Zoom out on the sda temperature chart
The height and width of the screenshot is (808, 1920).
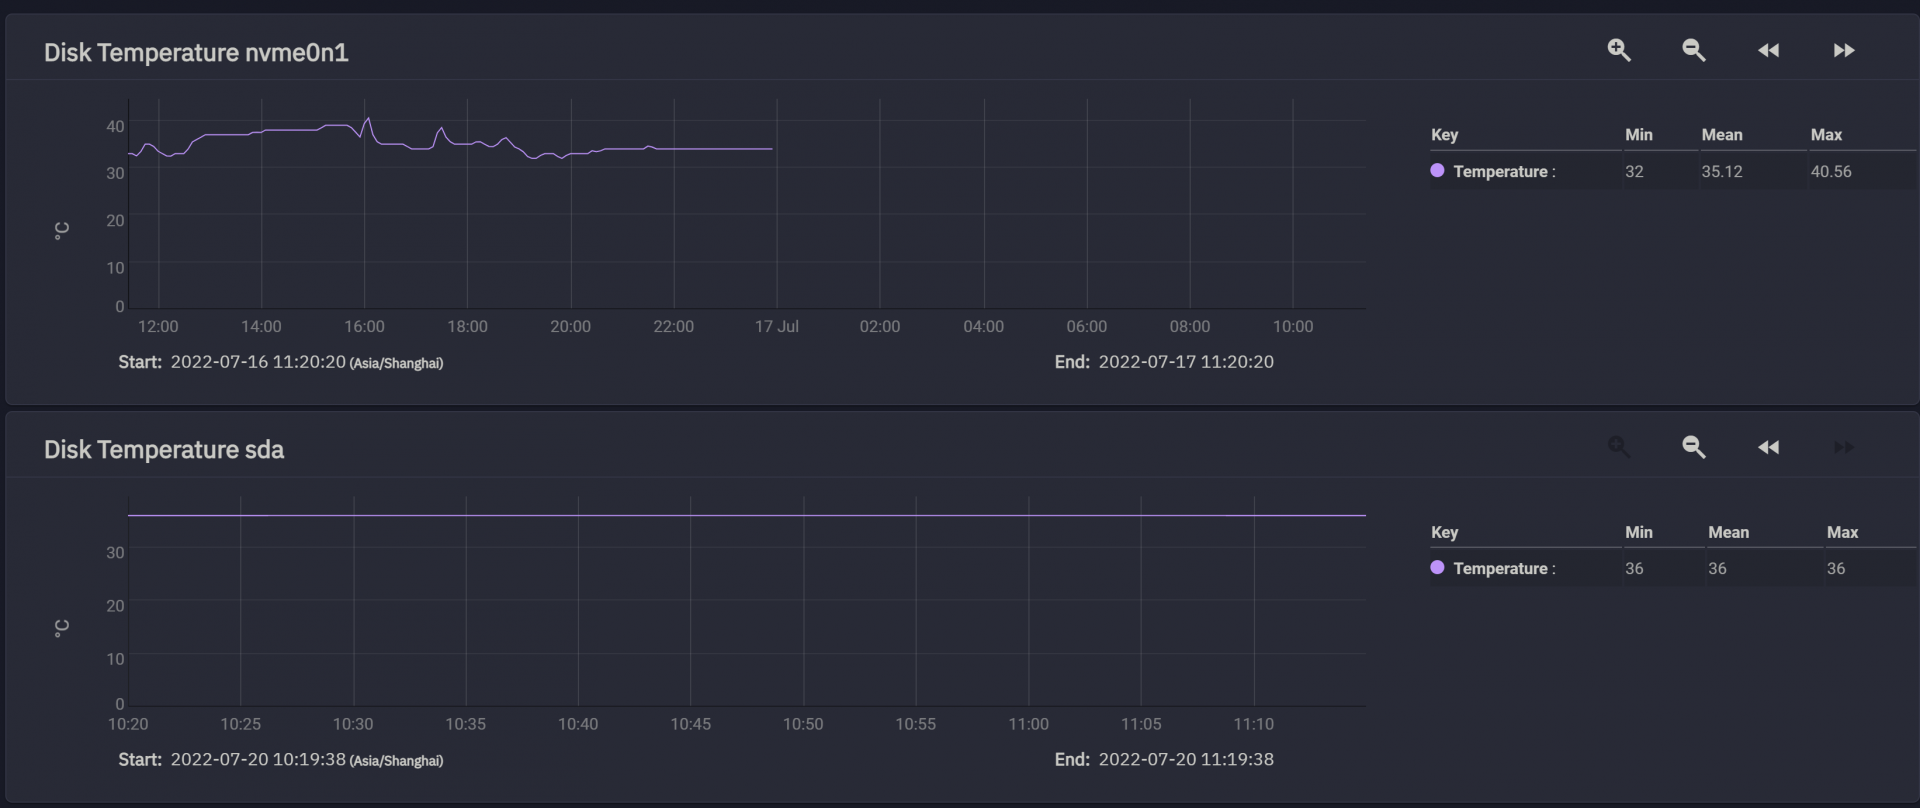pyautogui.click(x=1694, y=447)
